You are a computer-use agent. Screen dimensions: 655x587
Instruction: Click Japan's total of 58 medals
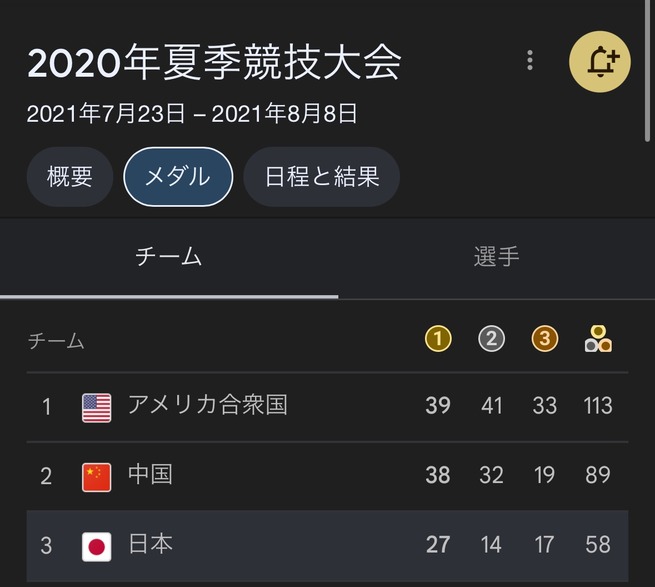[x=598, y=545]
